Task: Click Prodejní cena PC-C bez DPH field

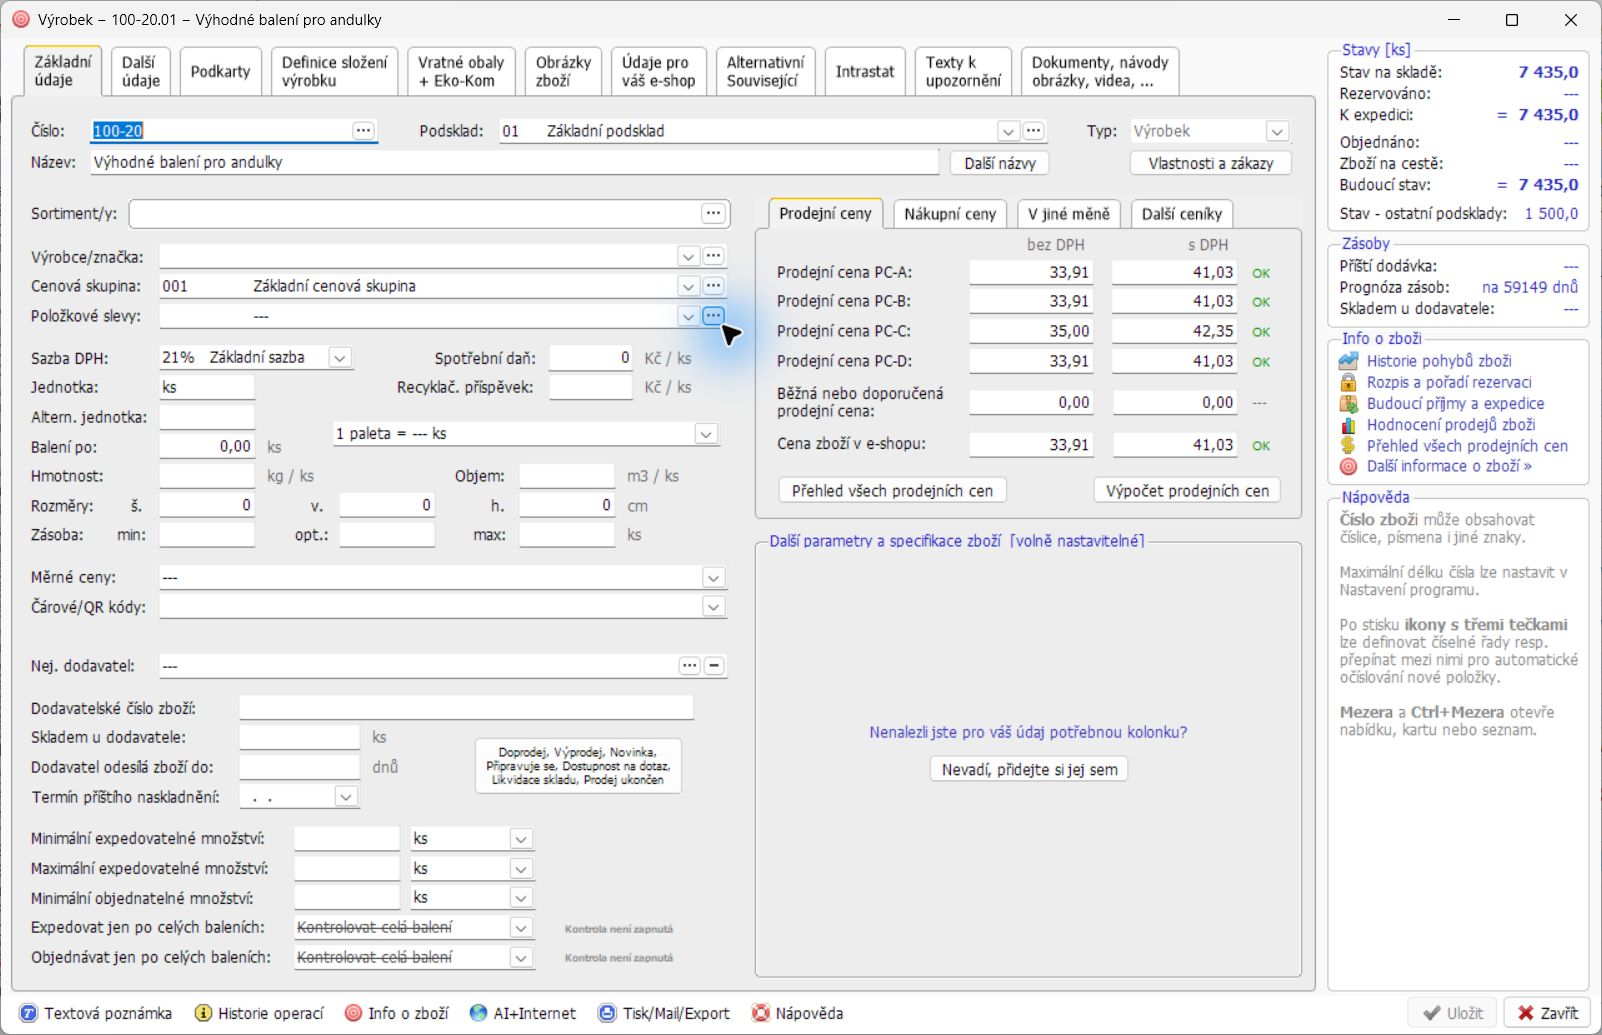Action: 1031,331
